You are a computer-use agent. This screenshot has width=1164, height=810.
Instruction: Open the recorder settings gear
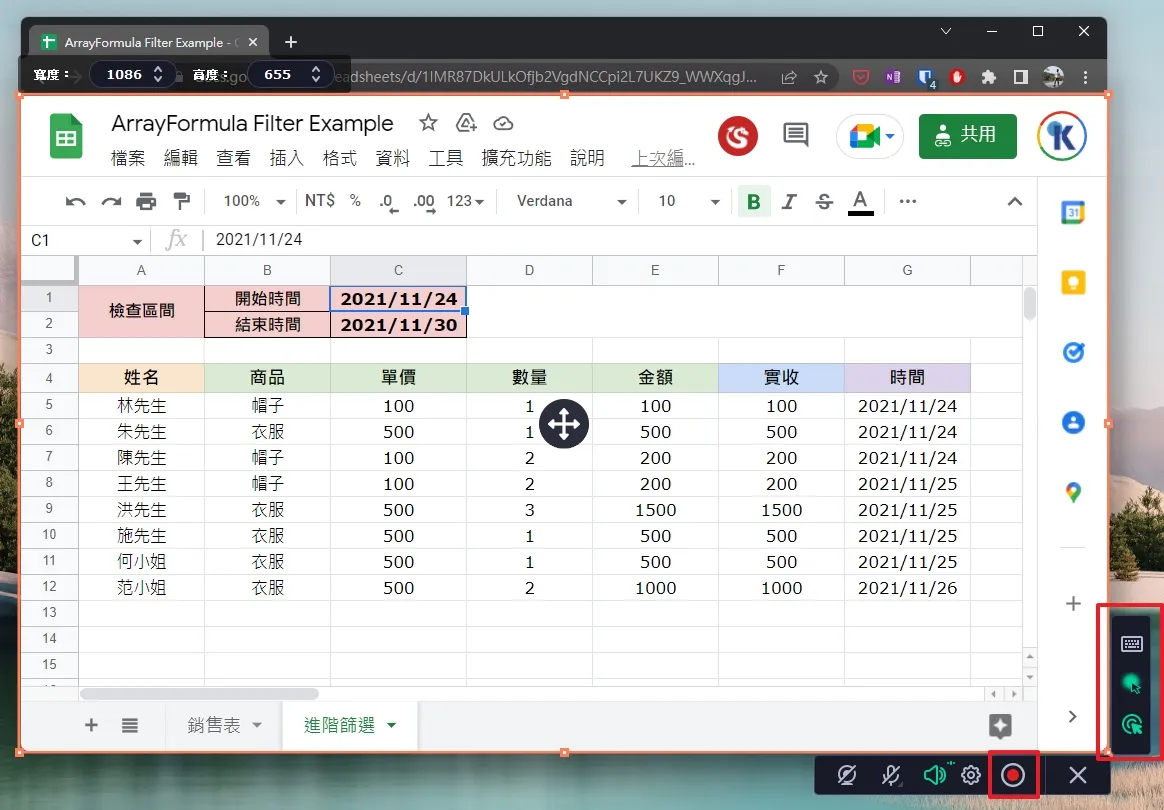[971, 775]
